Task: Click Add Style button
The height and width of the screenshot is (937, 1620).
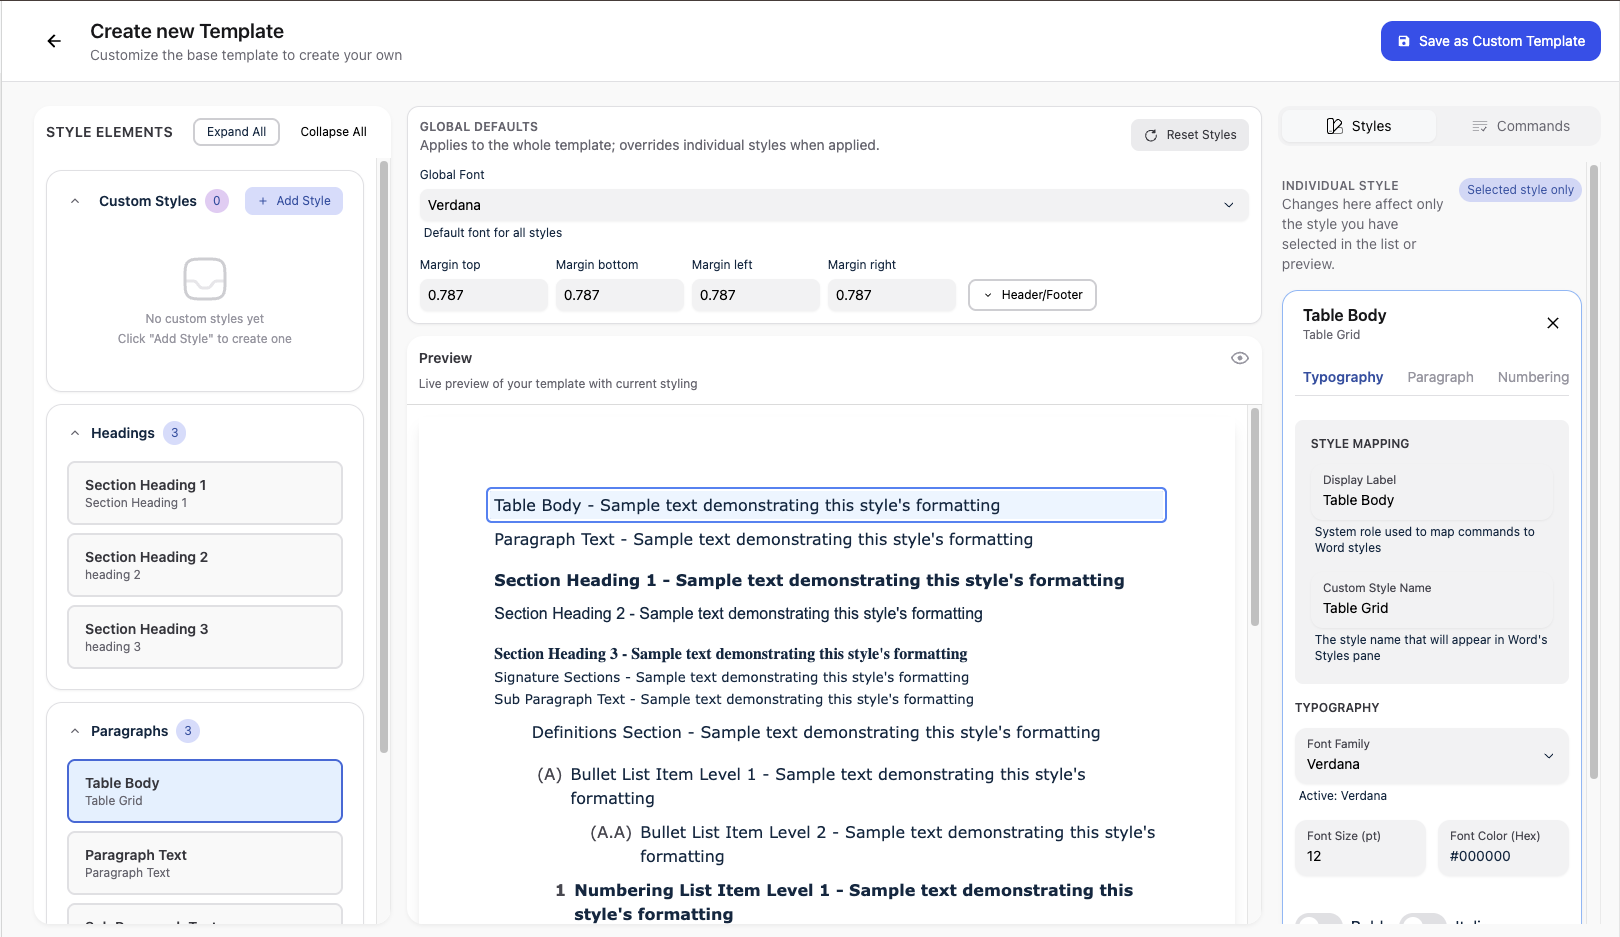Action: click(294, 201)
